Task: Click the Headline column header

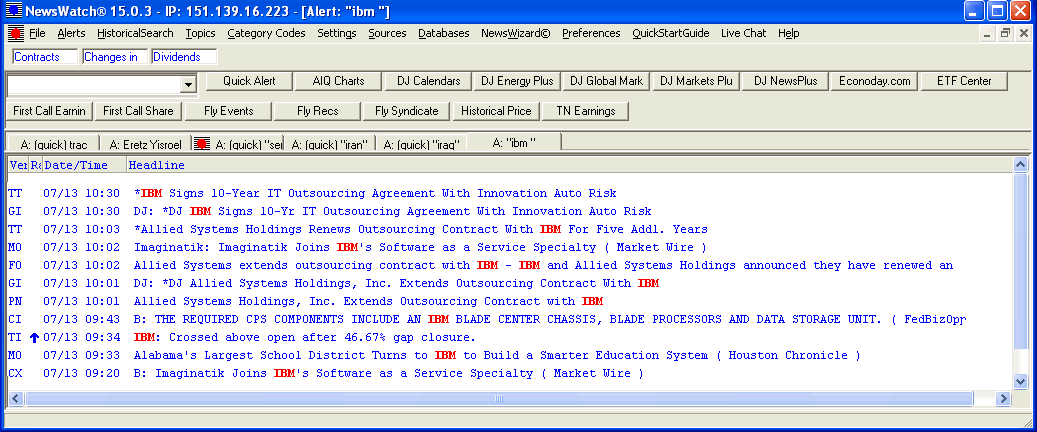Action: (157, 164)
